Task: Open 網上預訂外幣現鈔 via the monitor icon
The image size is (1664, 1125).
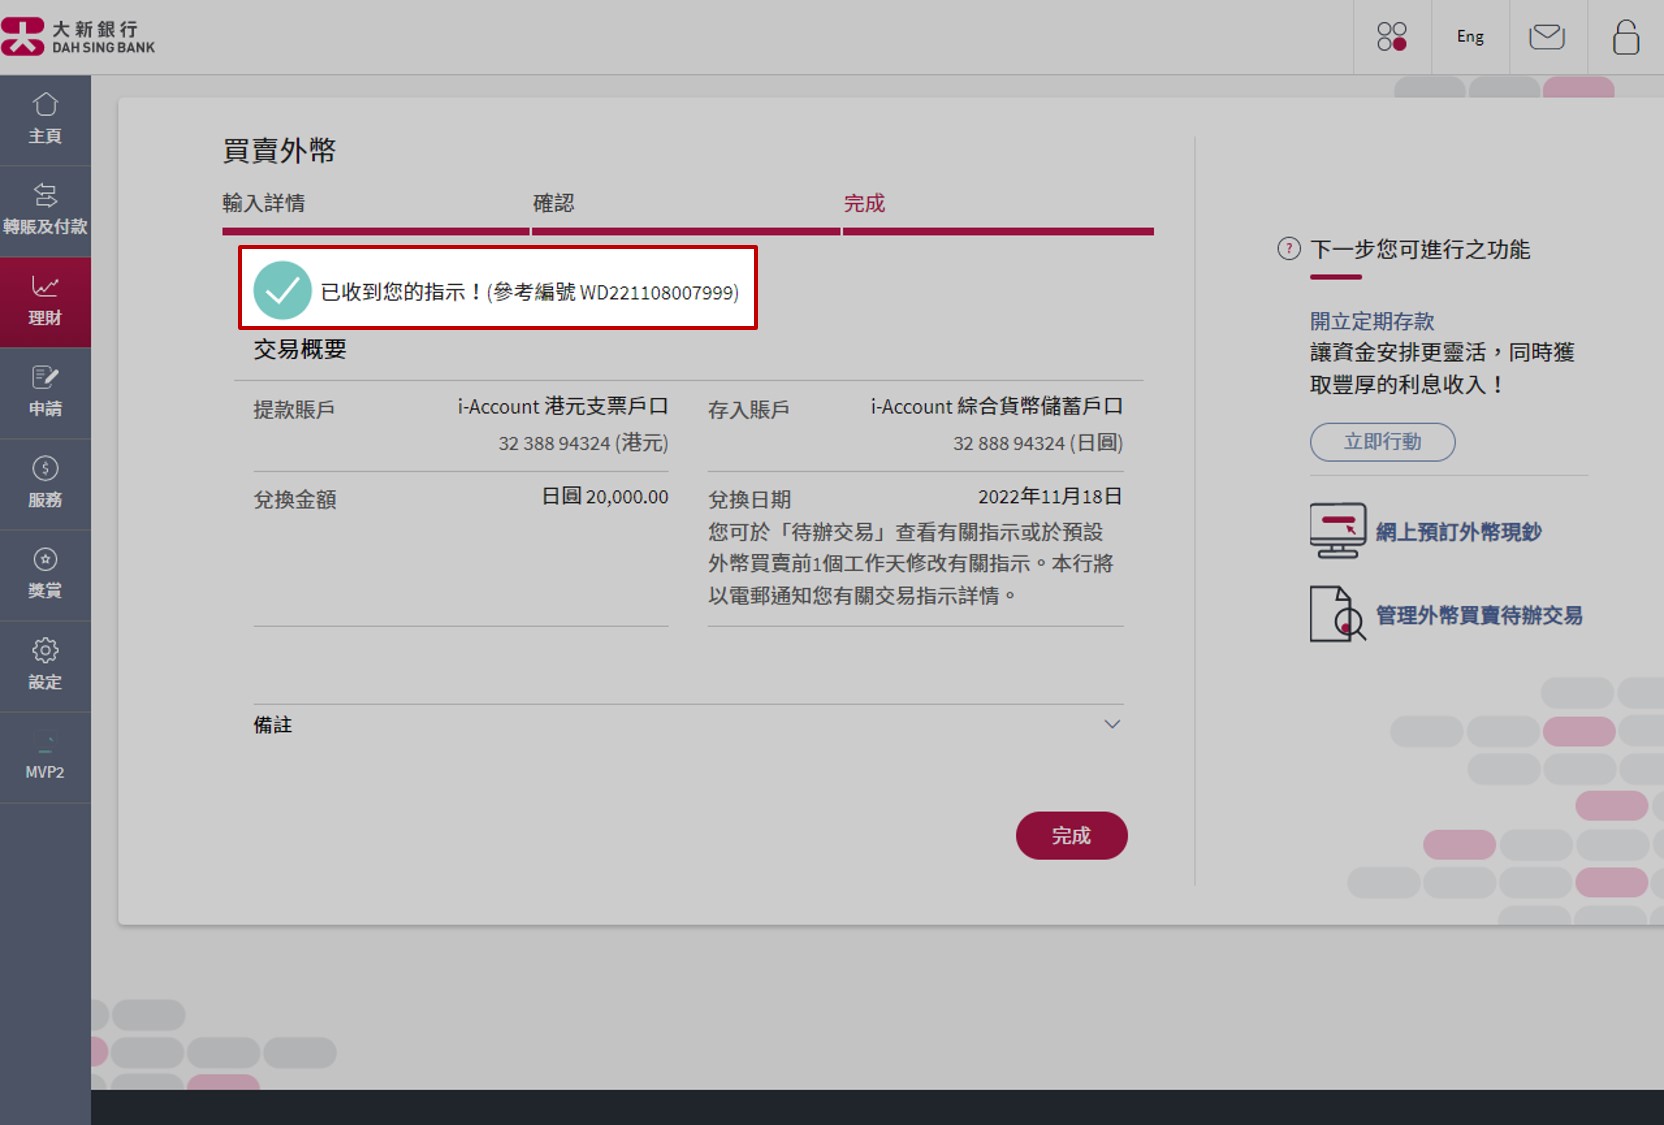Action: click(x=1338, y=530)
